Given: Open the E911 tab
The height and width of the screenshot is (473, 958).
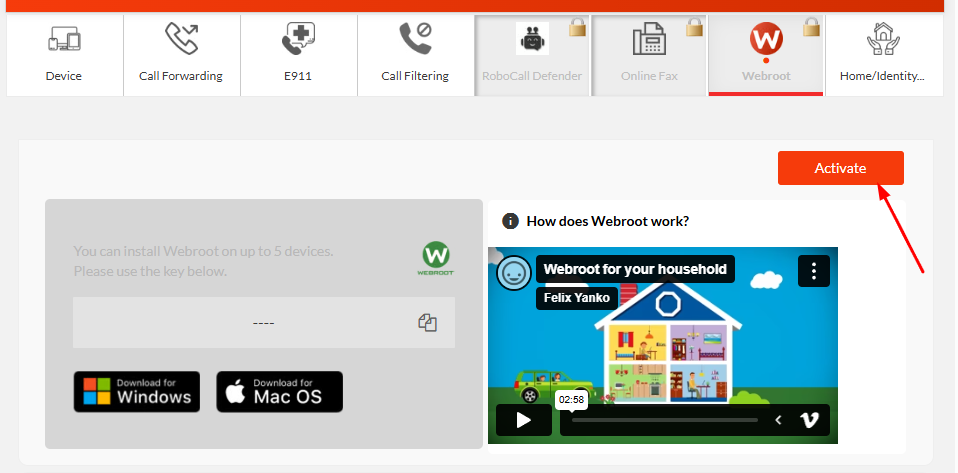Looking at the screenshot, I should coord(298,55).
